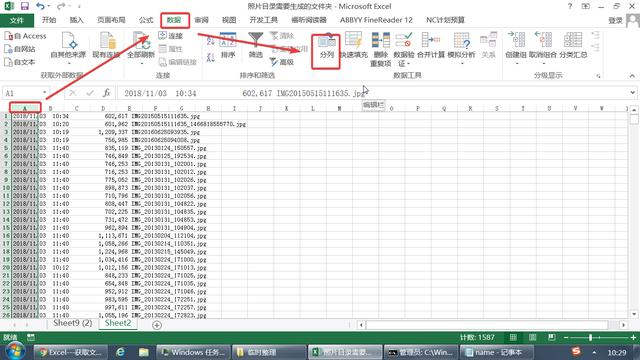The width and height of the screenshot is (640, 360).
Task: Import data from a text file (自文本)
Action: click(20, 62)
